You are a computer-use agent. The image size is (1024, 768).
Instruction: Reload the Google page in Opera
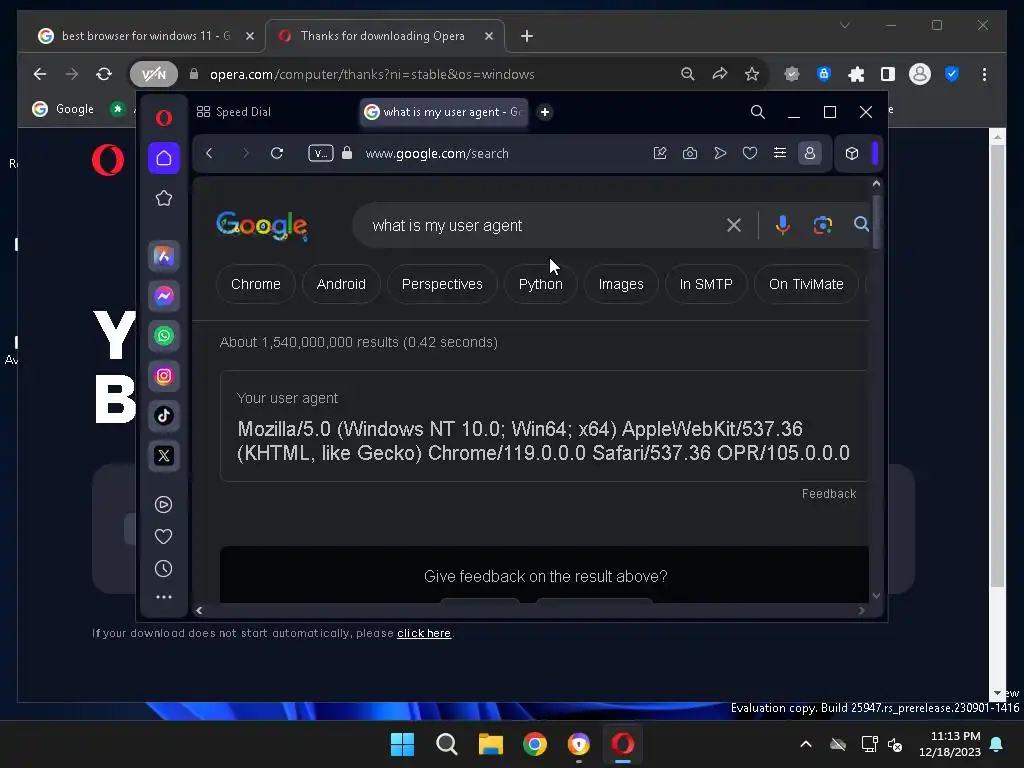277,153
